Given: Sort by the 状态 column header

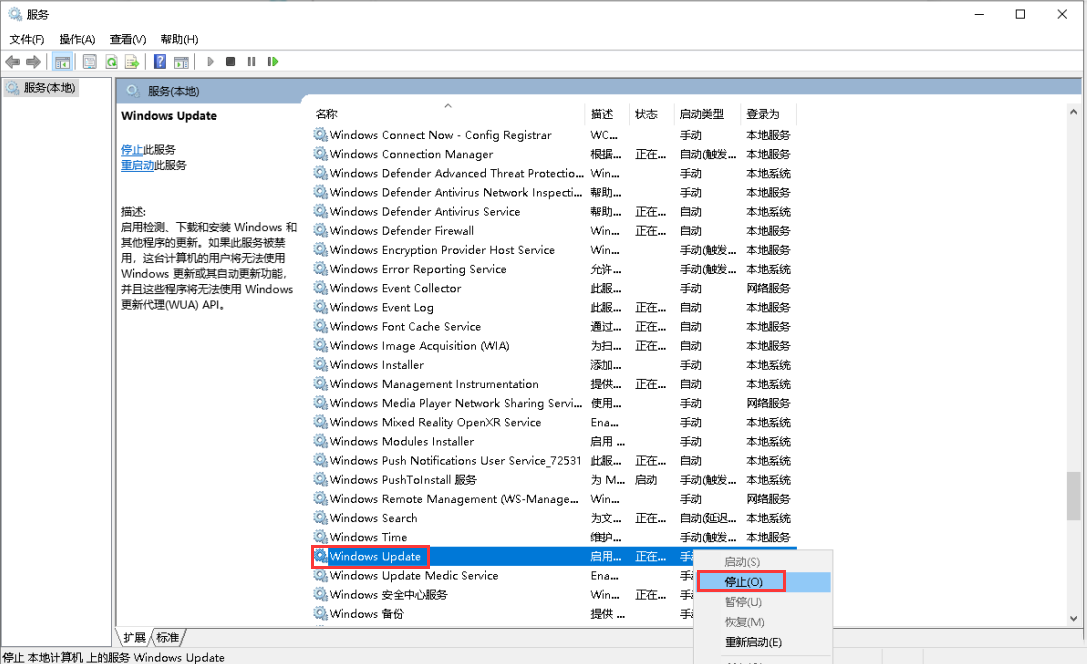Looking at the screenshot, I should click(x=651, y=114).
